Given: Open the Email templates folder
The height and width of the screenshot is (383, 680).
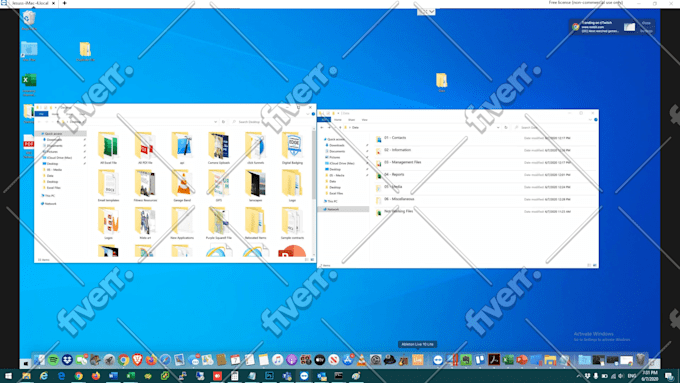Looking at the screenshot, I should pos(108,186).
